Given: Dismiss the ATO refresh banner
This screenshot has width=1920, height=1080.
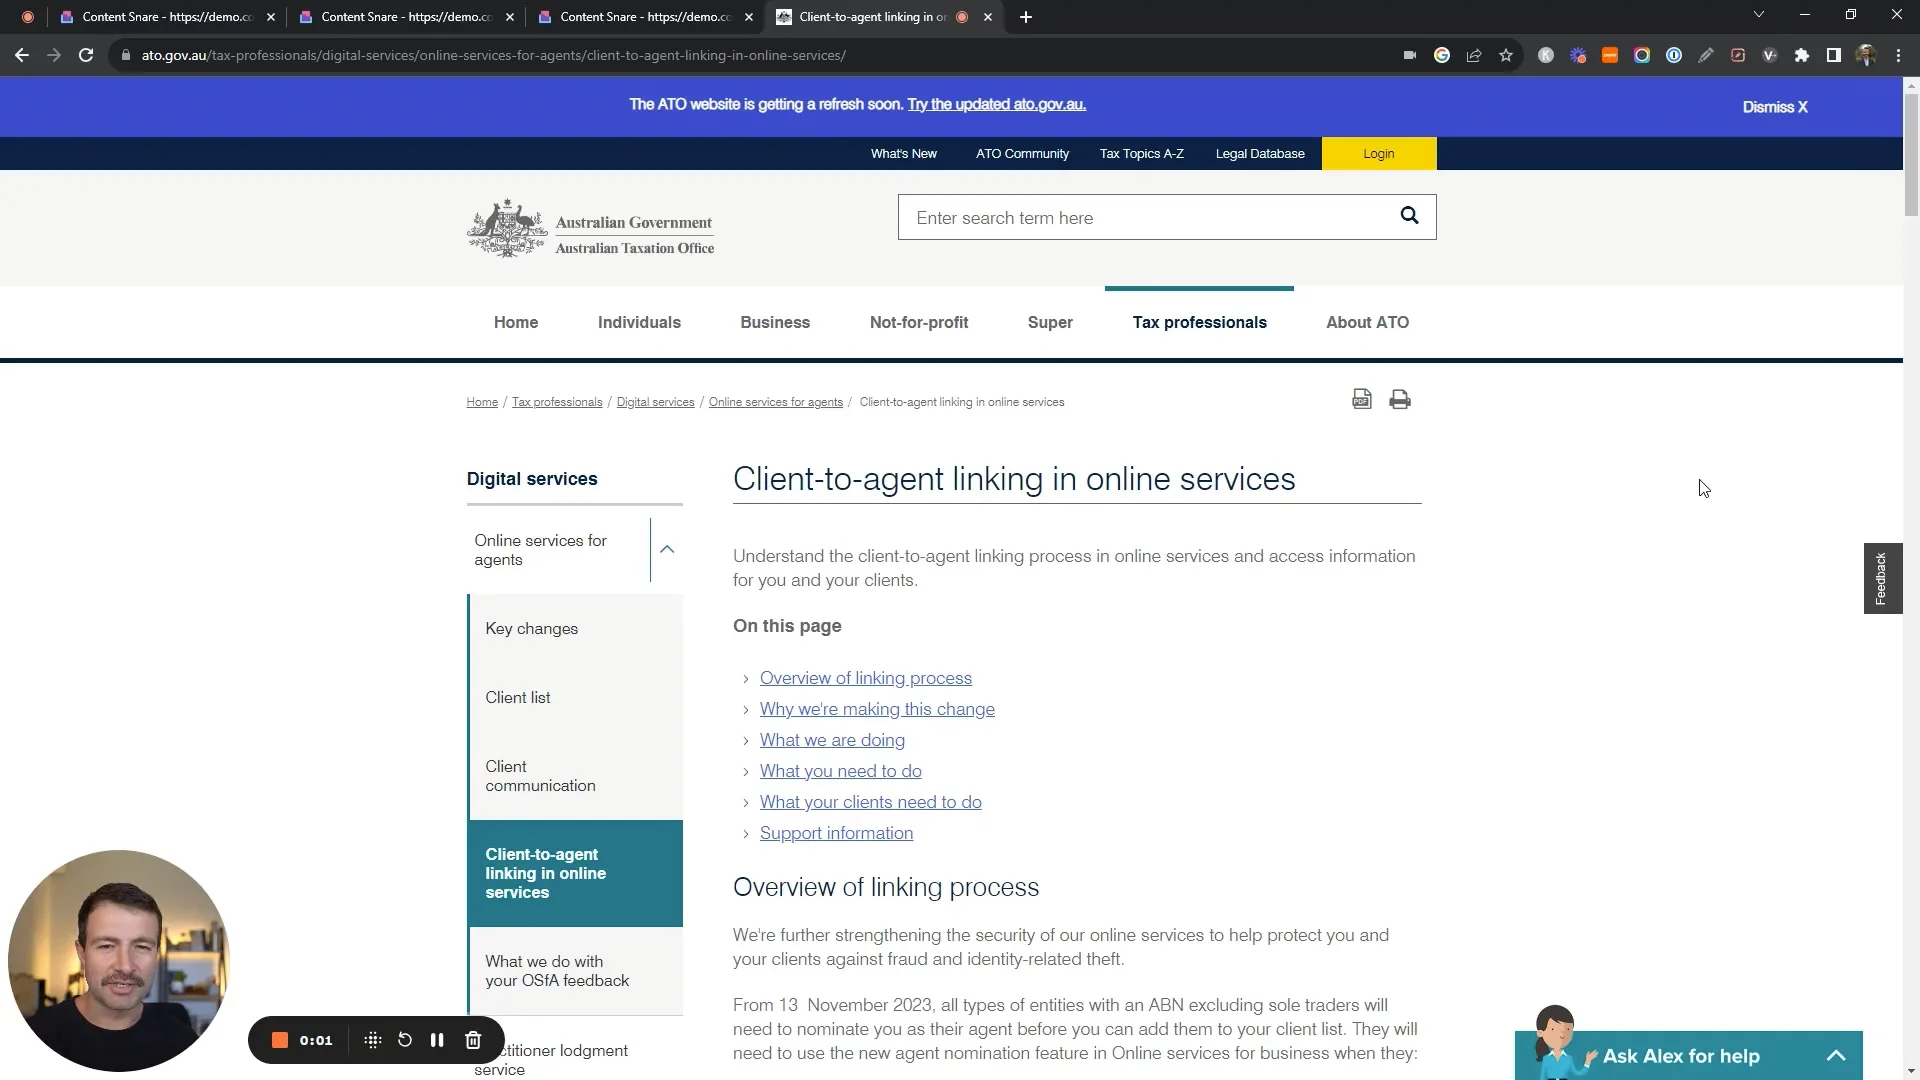Looking at the screenshot, I should pos(1774,107).
